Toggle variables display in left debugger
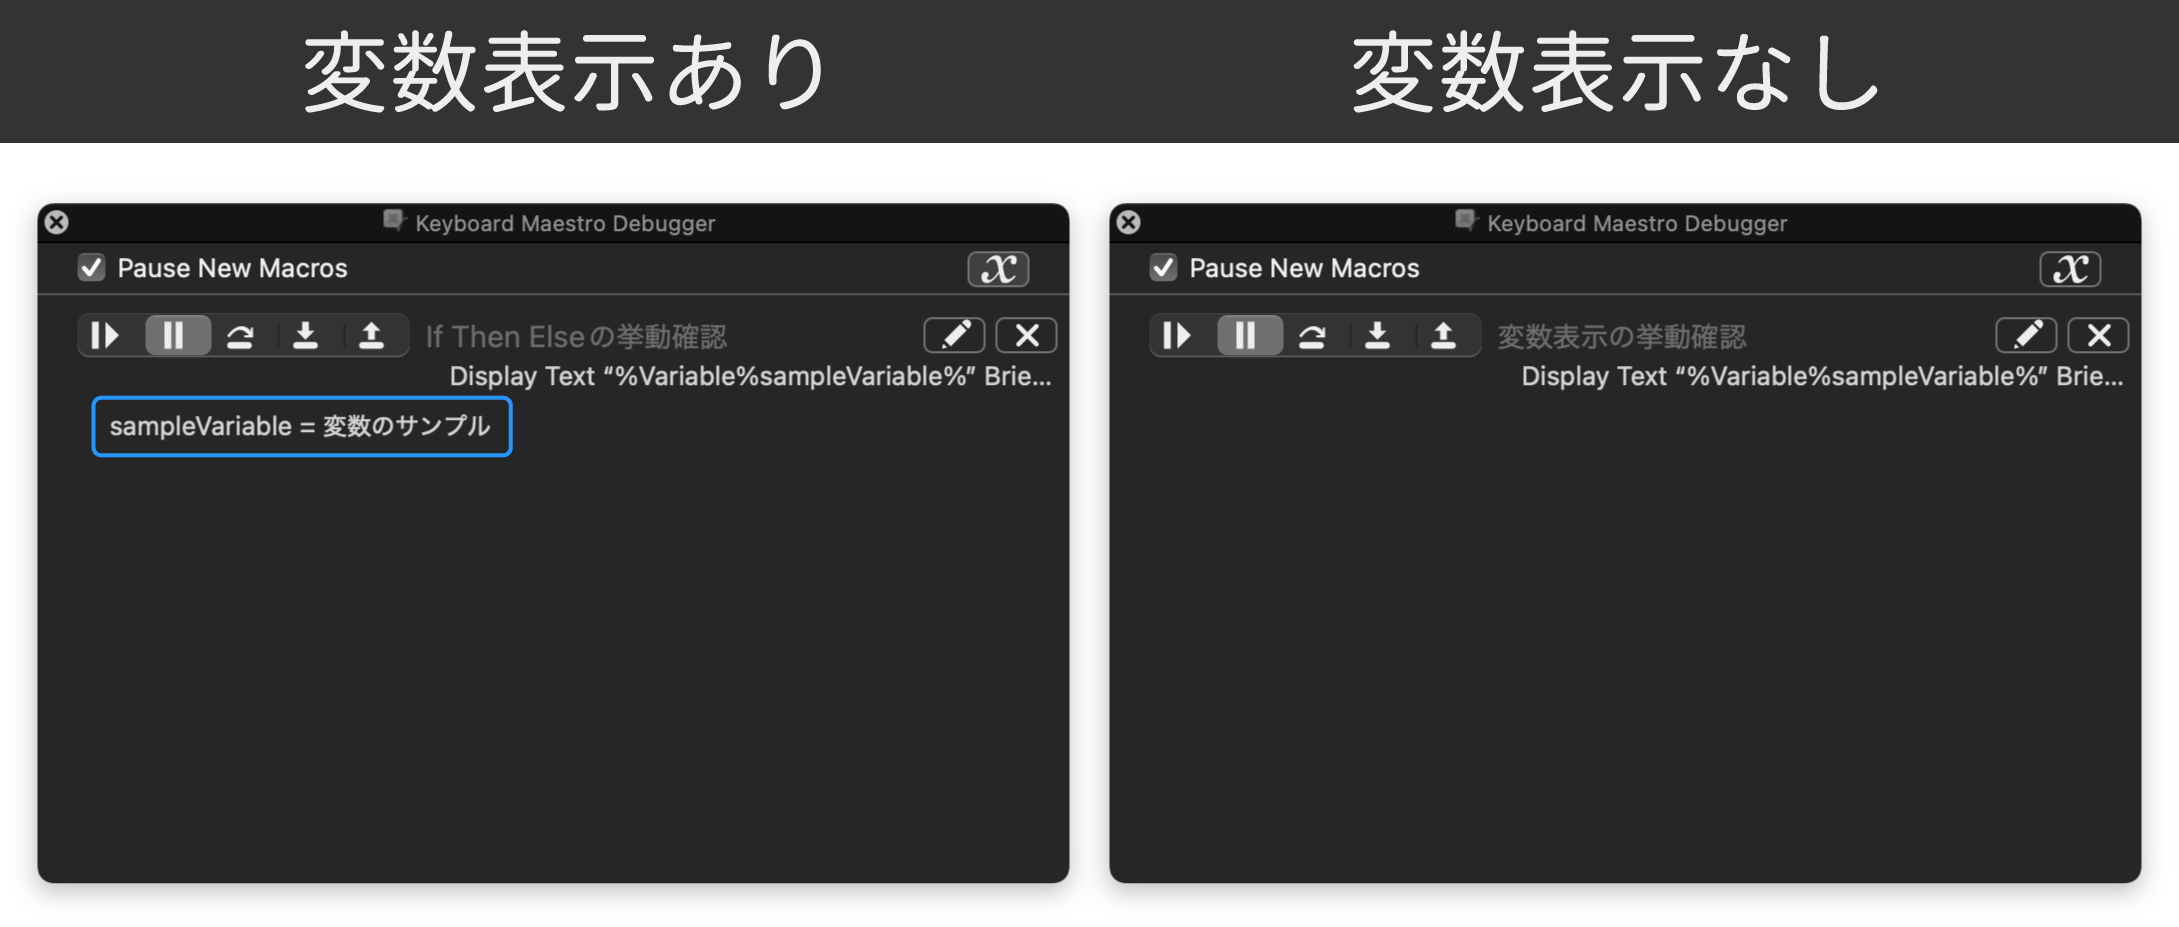2179x927 pixels. [998, 269]
